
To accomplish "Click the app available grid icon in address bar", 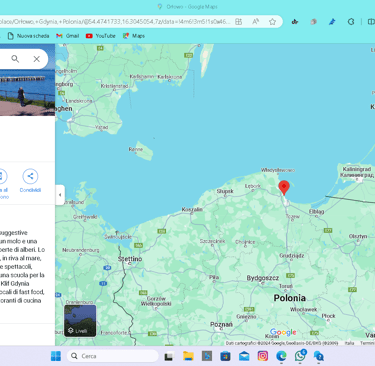I will [239, 22].
